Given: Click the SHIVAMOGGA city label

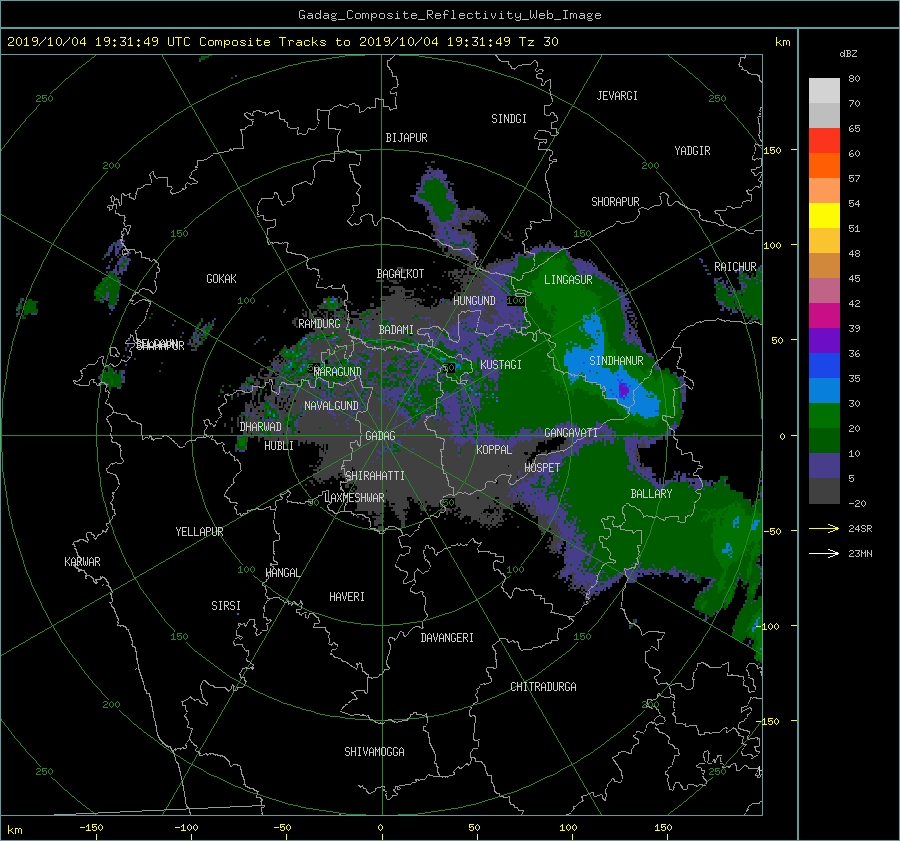Looking at the screenshot, I should (374, 751).
